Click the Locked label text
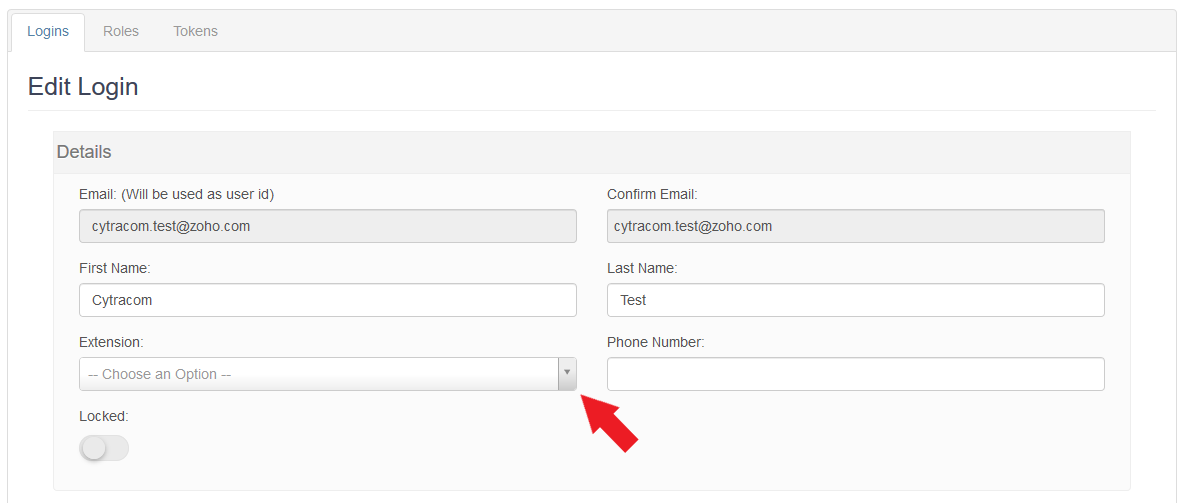The image size is (1185, 503). point(103,416)
